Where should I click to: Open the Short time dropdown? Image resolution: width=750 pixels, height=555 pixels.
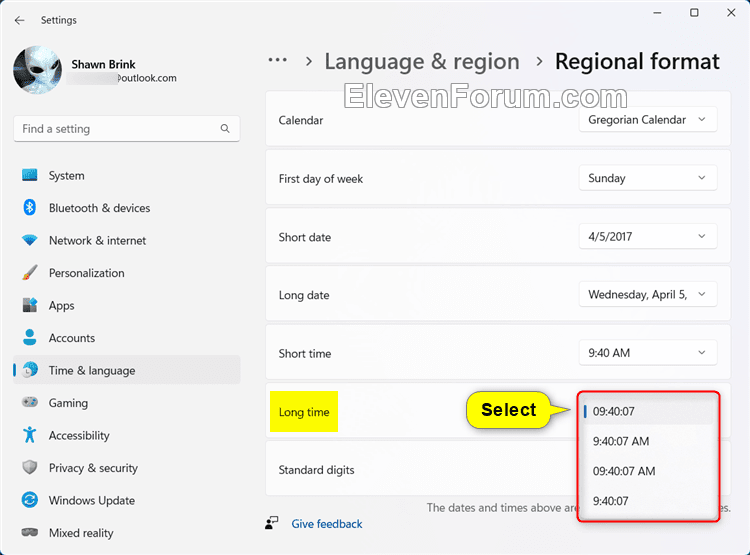[648, 353]
